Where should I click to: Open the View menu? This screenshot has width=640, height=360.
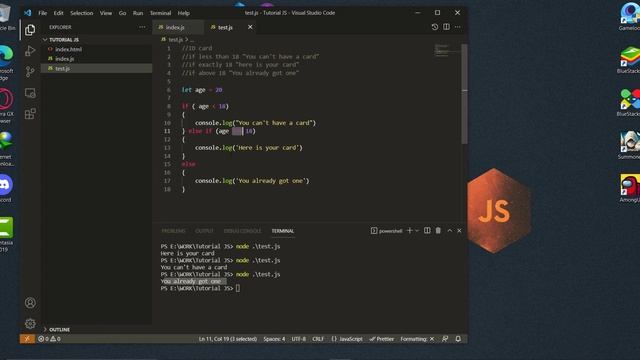[x=106, y=13]
